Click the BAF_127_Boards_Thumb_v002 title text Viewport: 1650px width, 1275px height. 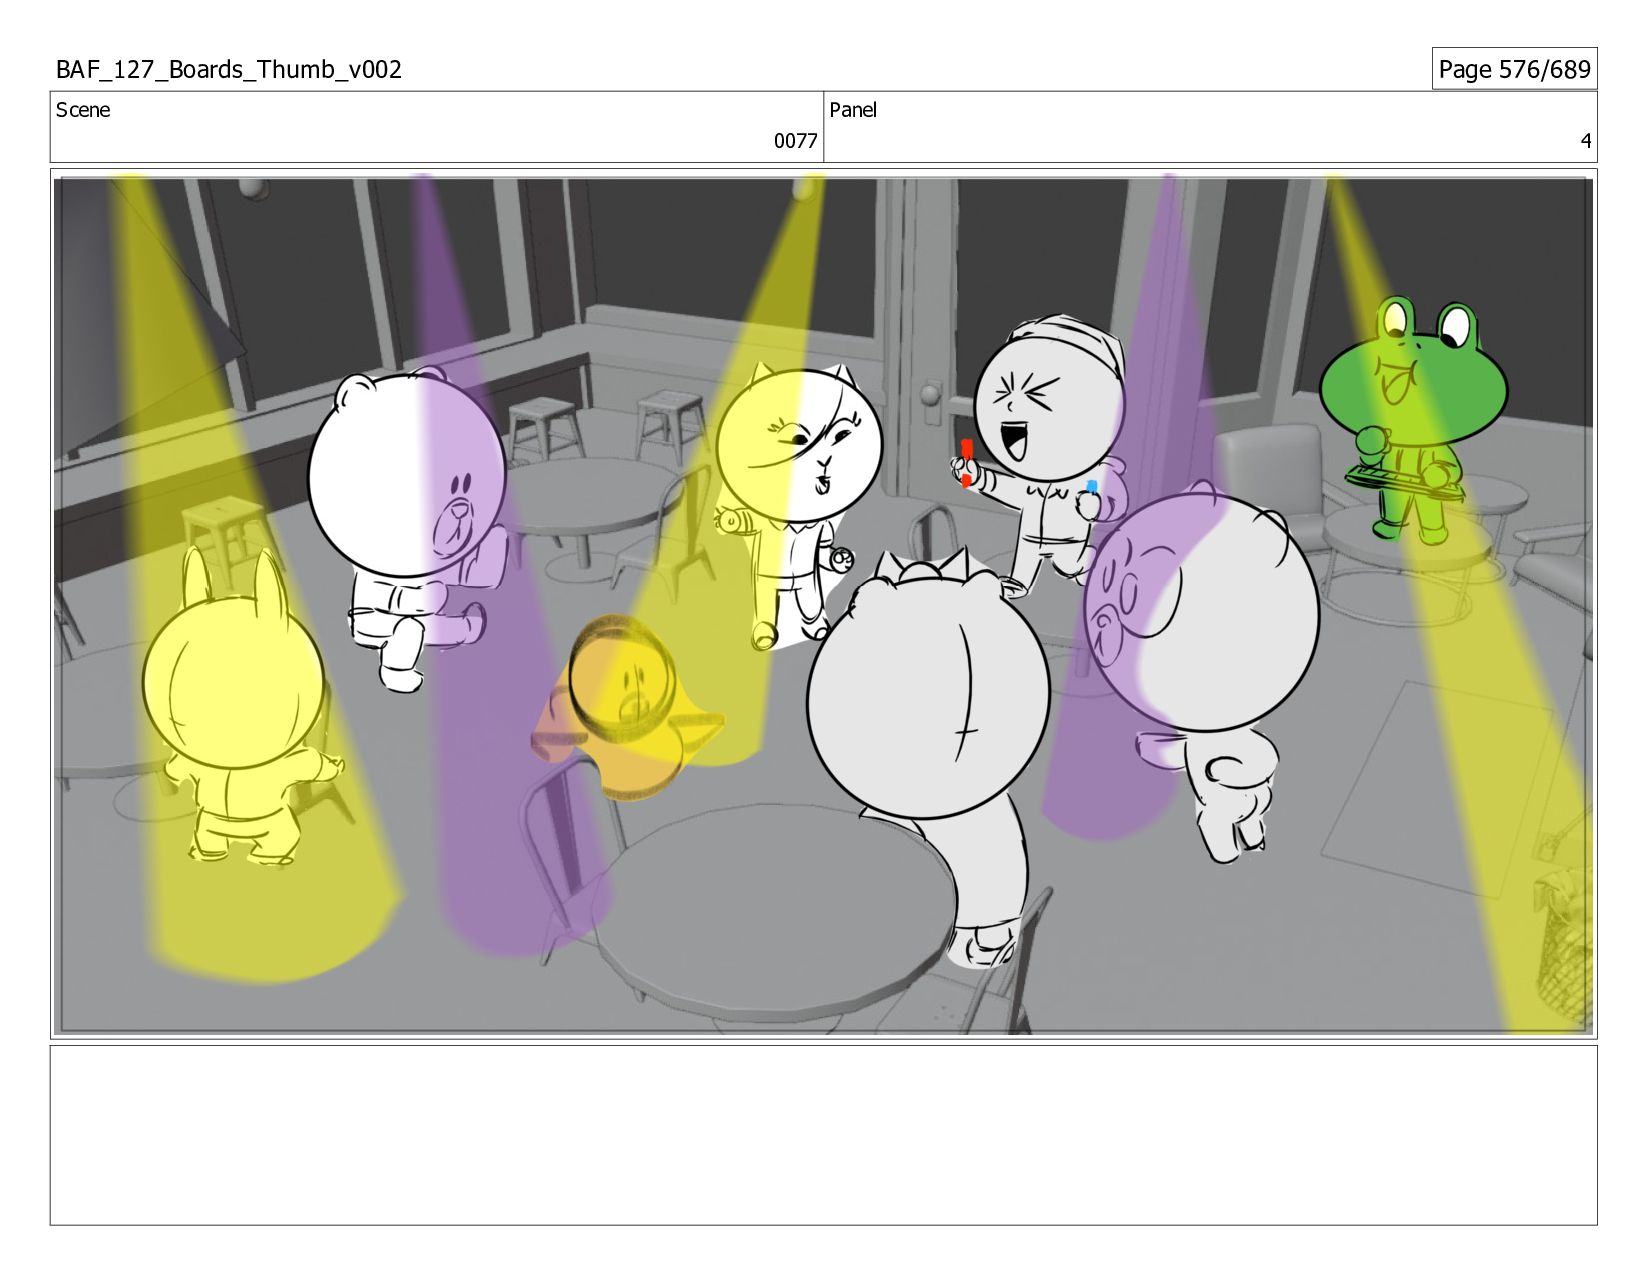[x=229, y=69]
